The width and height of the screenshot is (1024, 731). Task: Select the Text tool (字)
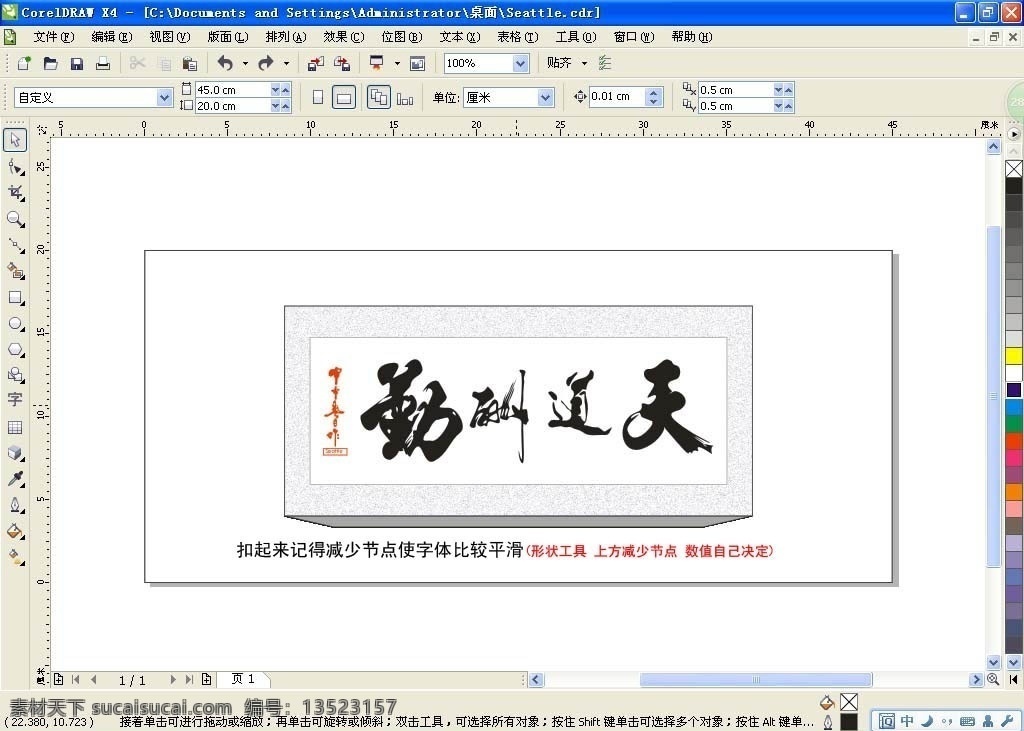click(15, 400)
